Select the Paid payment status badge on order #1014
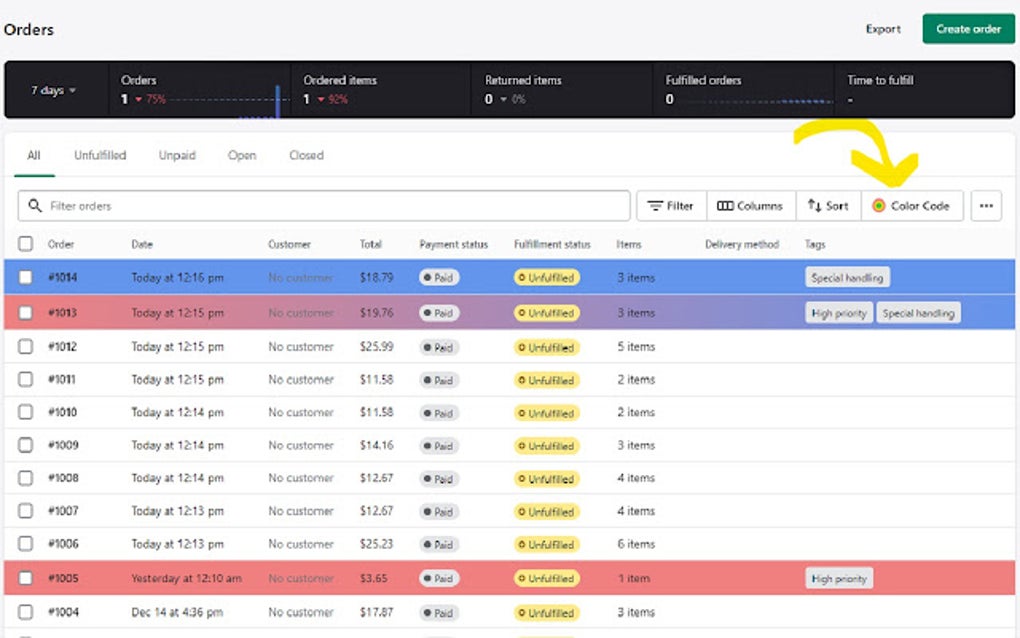Image resolution: width=1020 pixels, height=638 pixels. pyautogui.click(x=438, y=279)
